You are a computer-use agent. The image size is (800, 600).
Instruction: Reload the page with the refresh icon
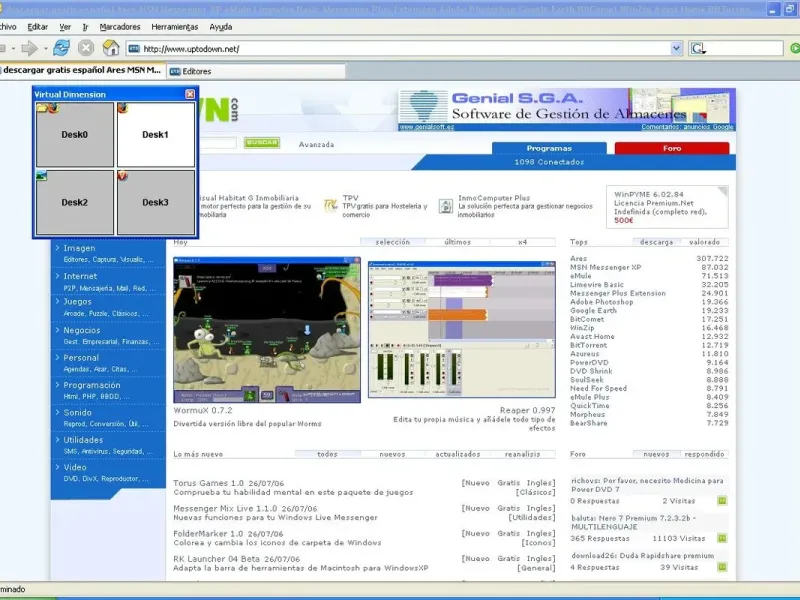point(62,48)
